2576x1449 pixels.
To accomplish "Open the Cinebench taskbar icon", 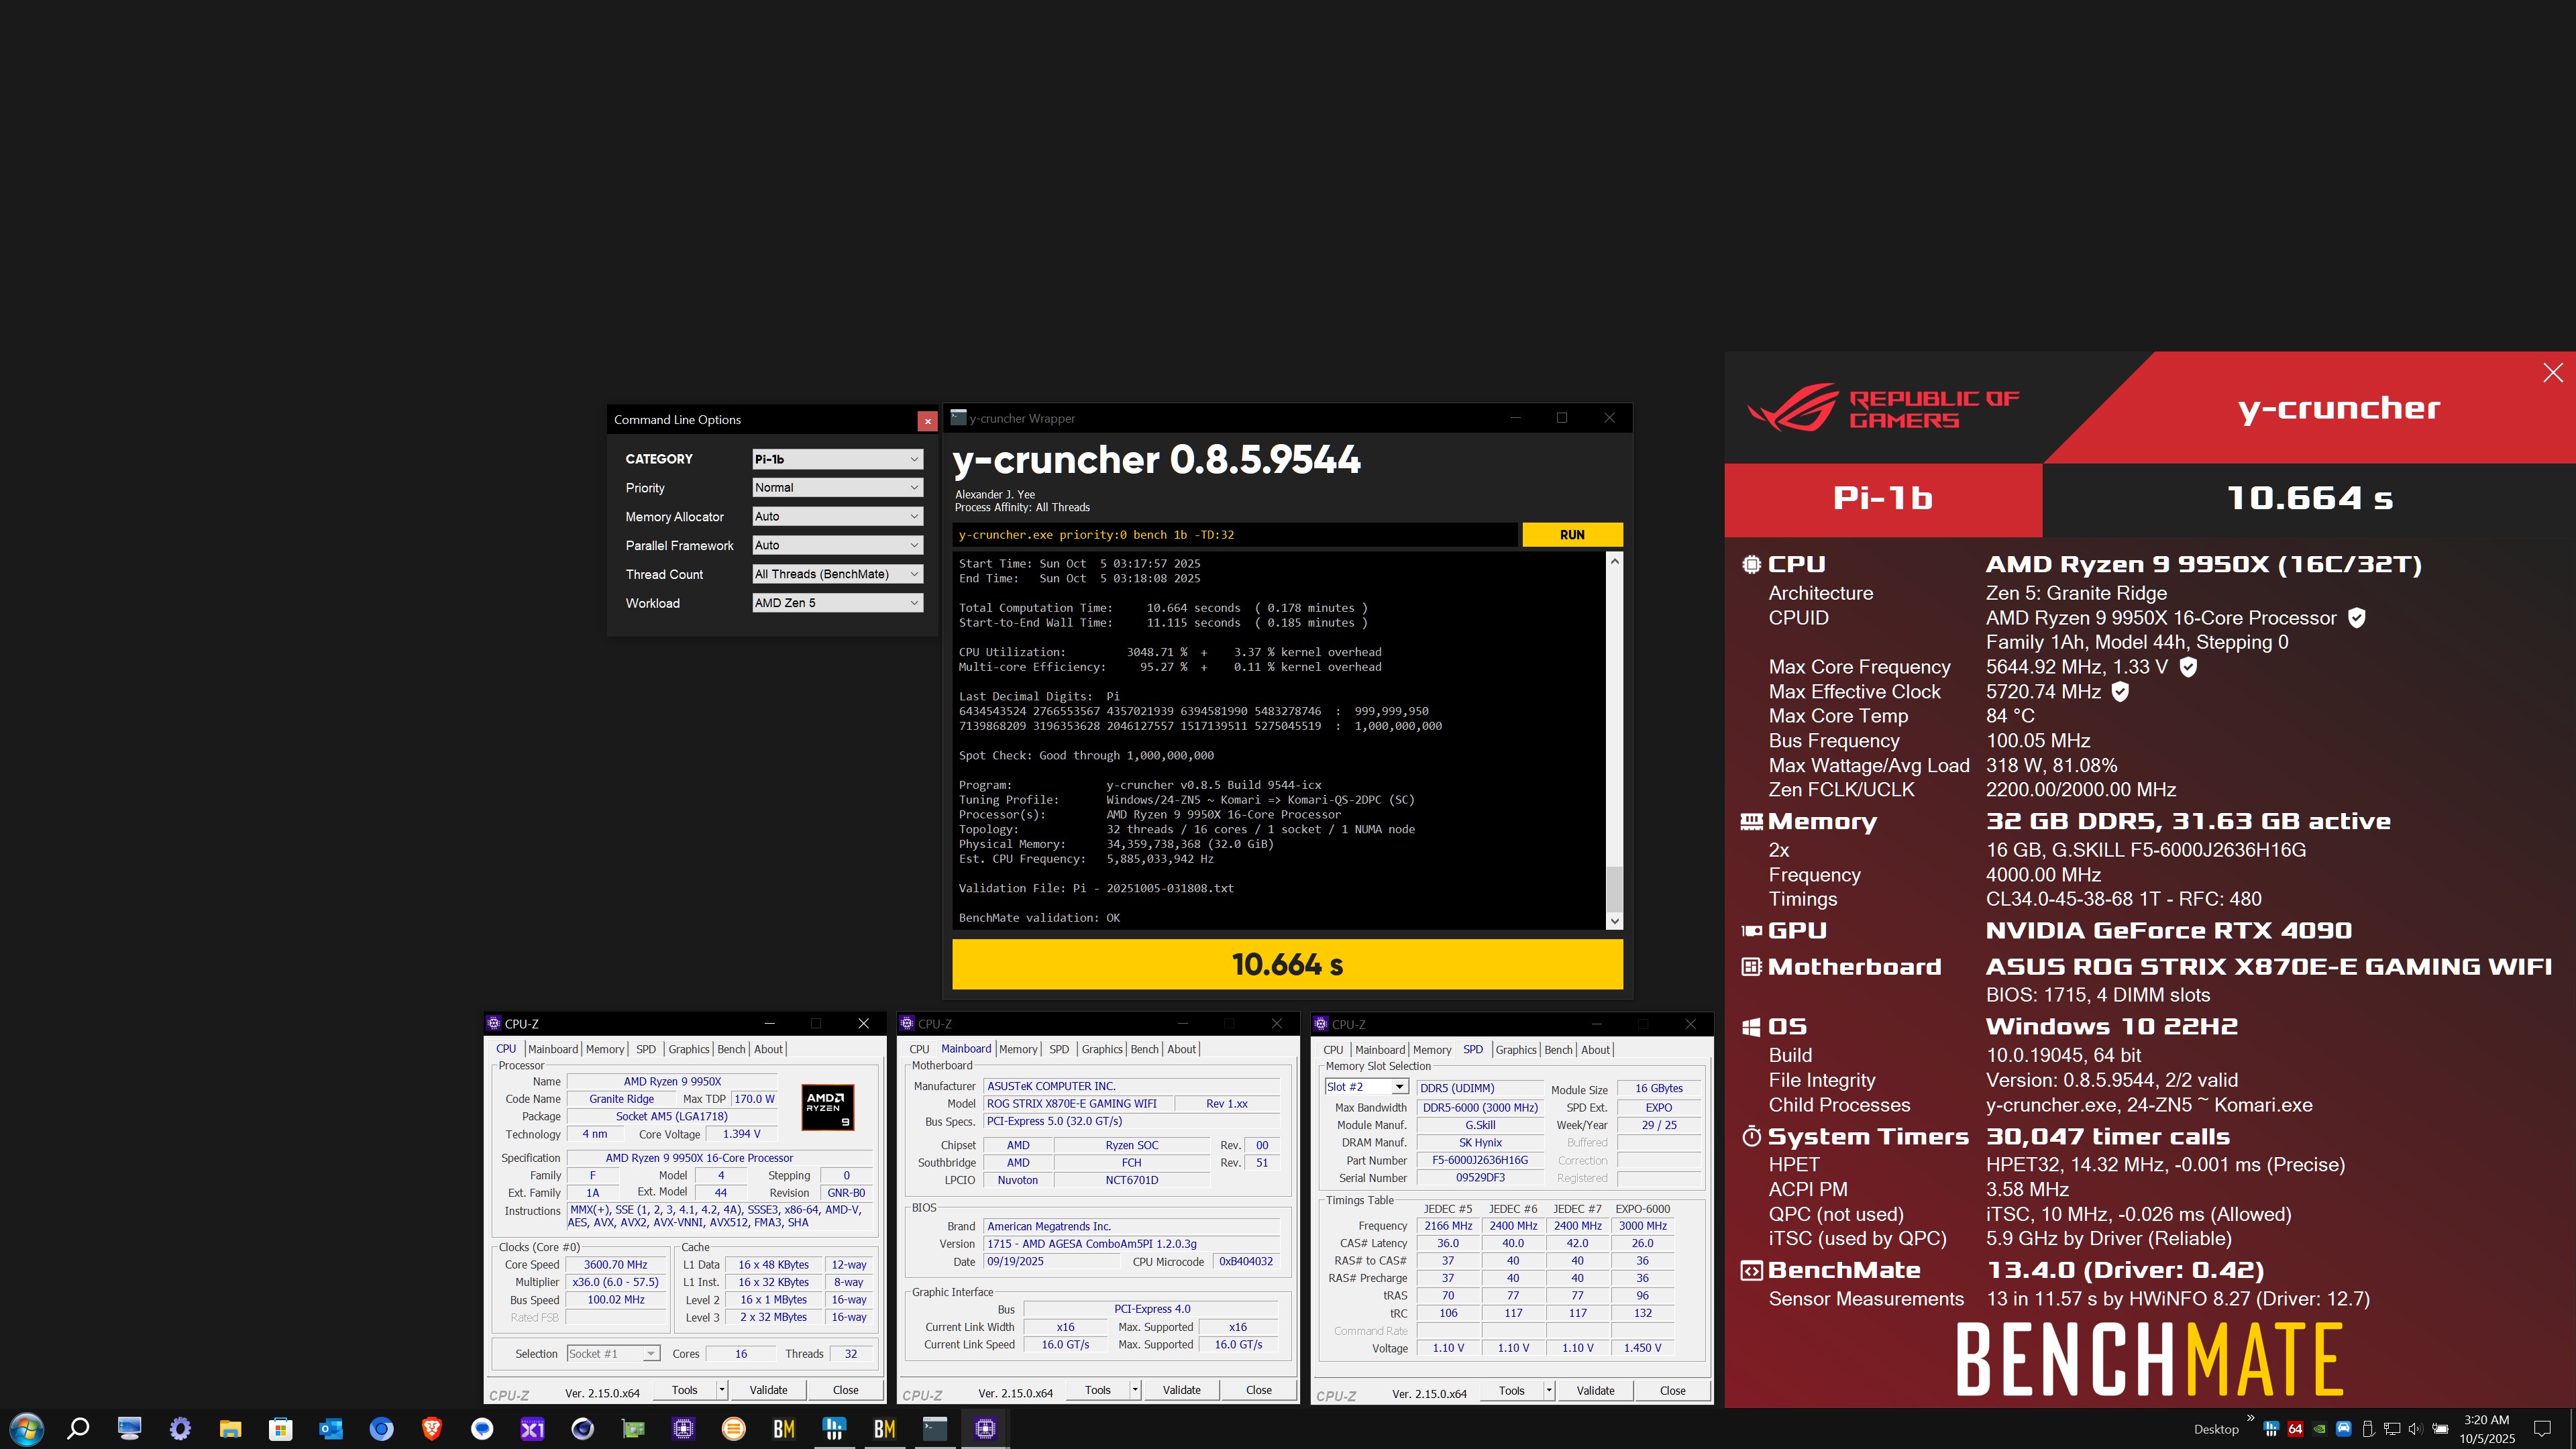I will 583,1428.
